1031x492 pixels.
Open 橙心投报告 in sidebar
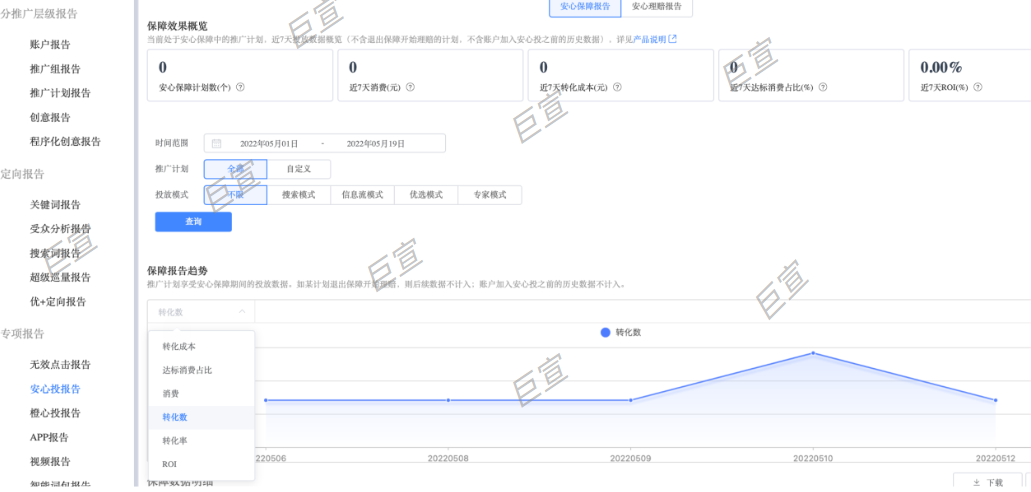click(55, 413)
